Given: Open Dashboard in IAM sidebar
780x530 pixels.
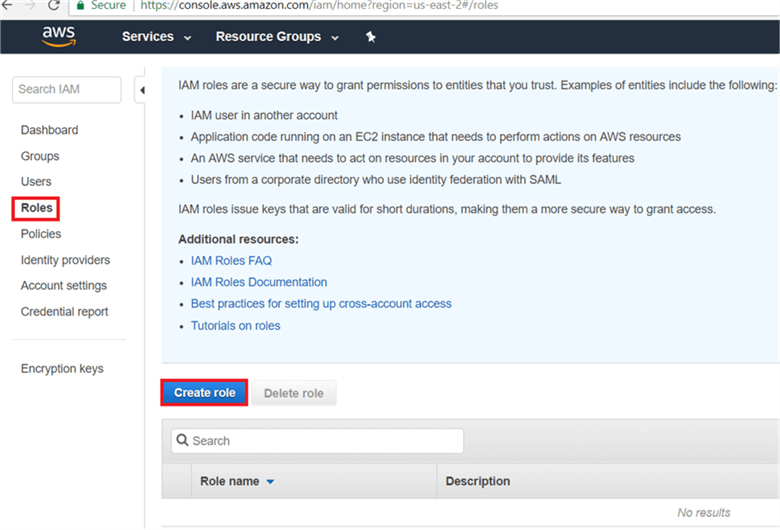Looking at the screenshot, I should (x=49, y=130).
